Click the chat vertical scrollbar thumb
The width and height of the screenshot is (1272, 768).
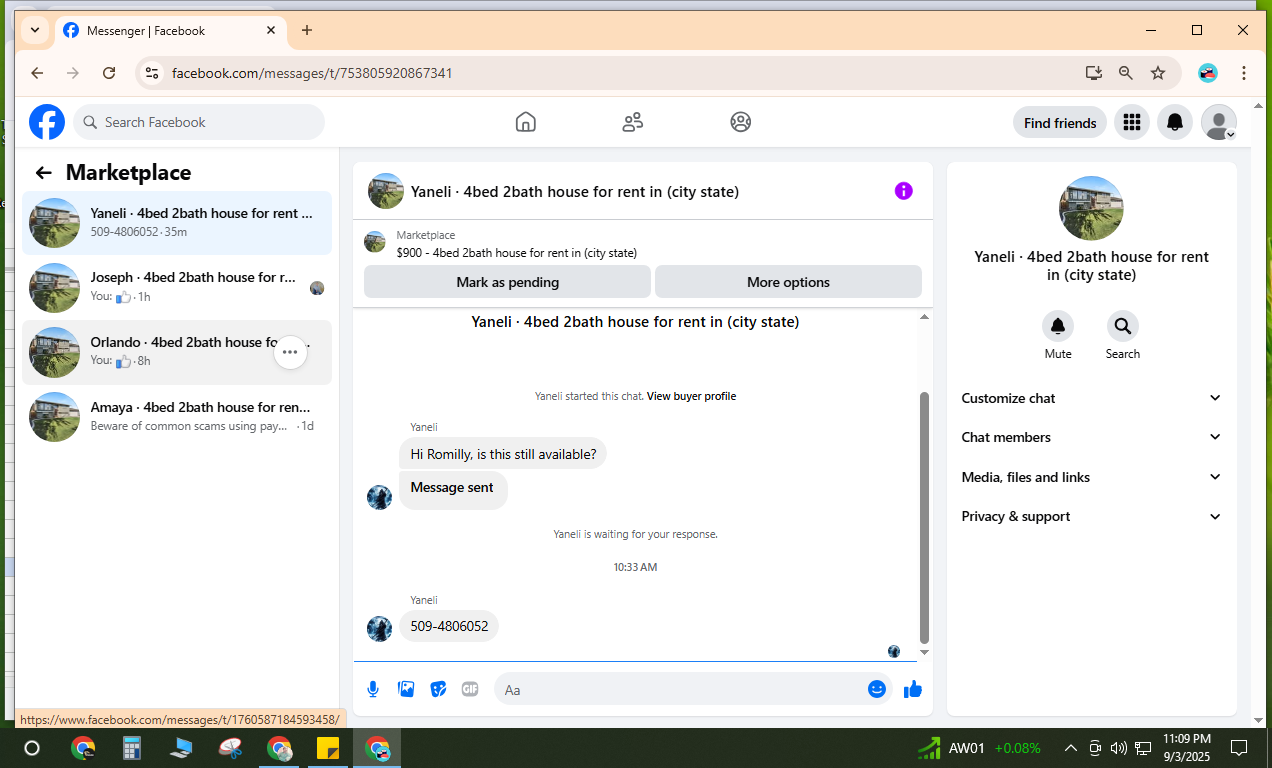click(924, 517)
